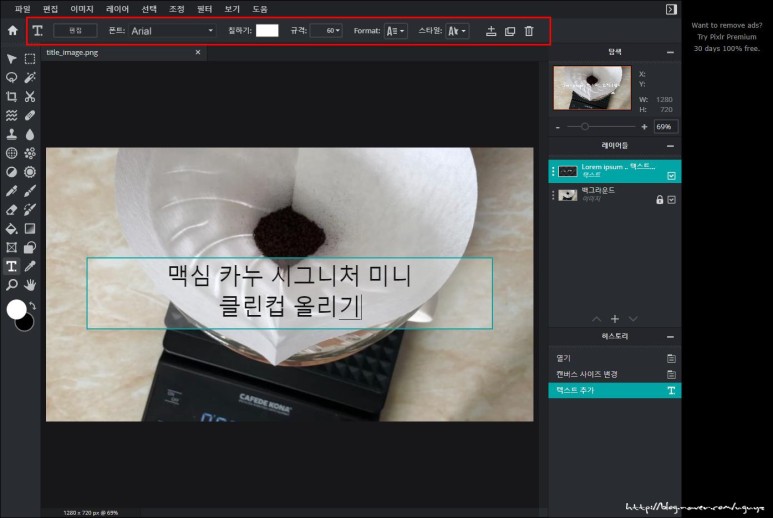Select the Heal bandage tool

tap(30, 115)
